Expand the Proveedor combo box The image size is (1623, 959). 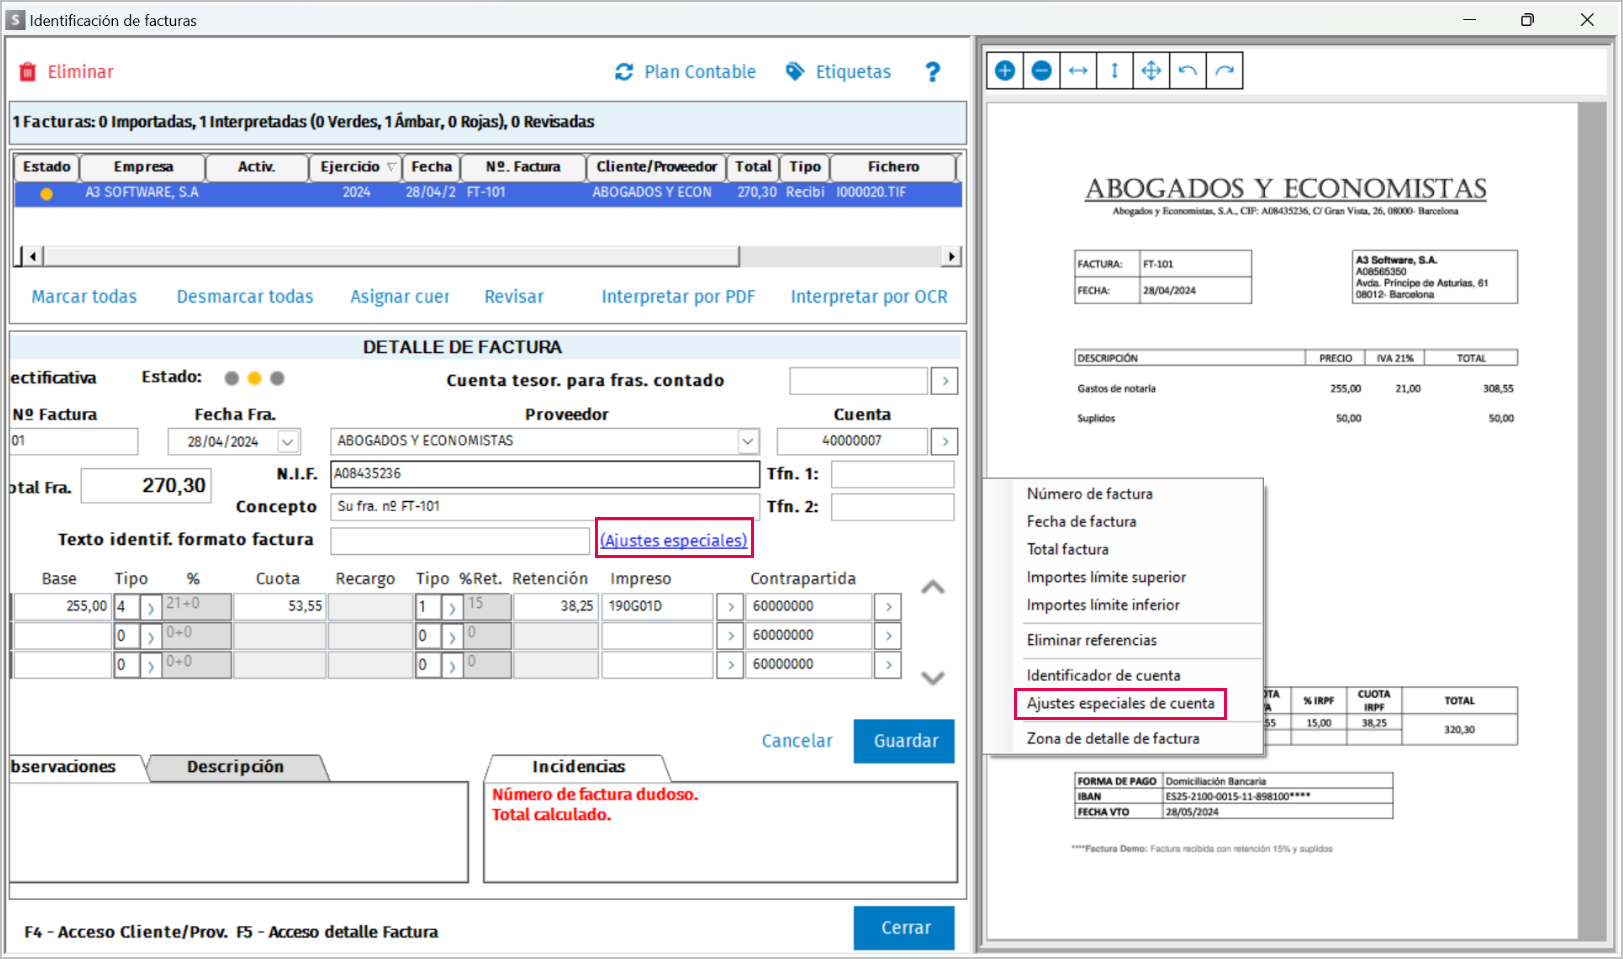pos(748,441)
